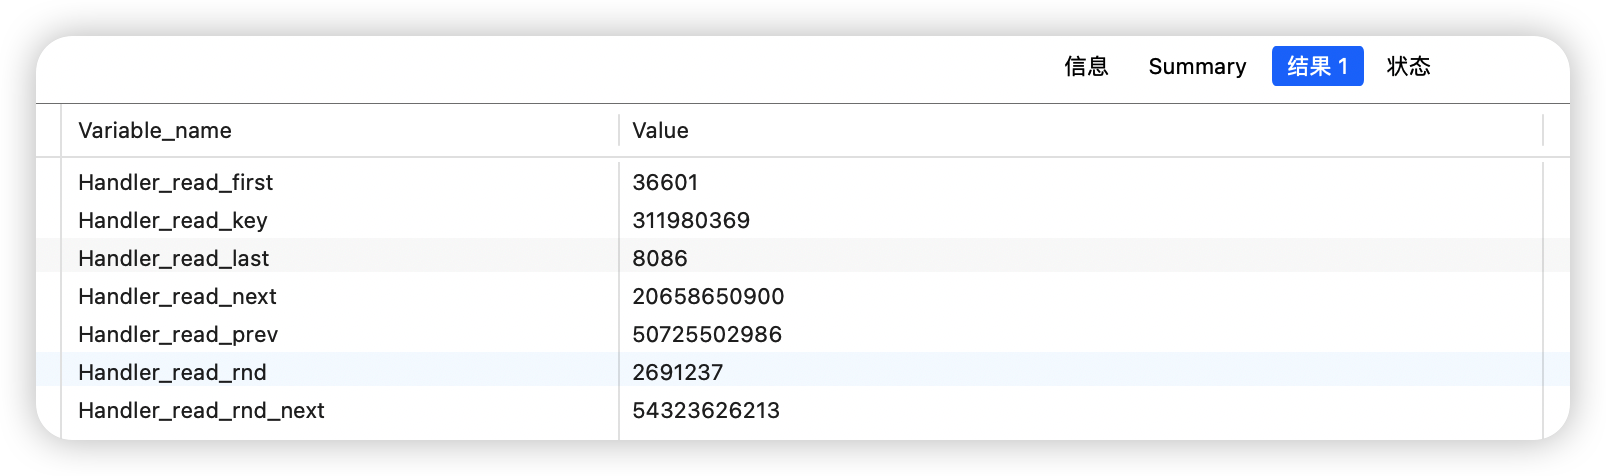Image resolution: width=1606 pixels, height=476 pixels.
Task: Select the Handler_read_first row
Action: click(175, 183)
